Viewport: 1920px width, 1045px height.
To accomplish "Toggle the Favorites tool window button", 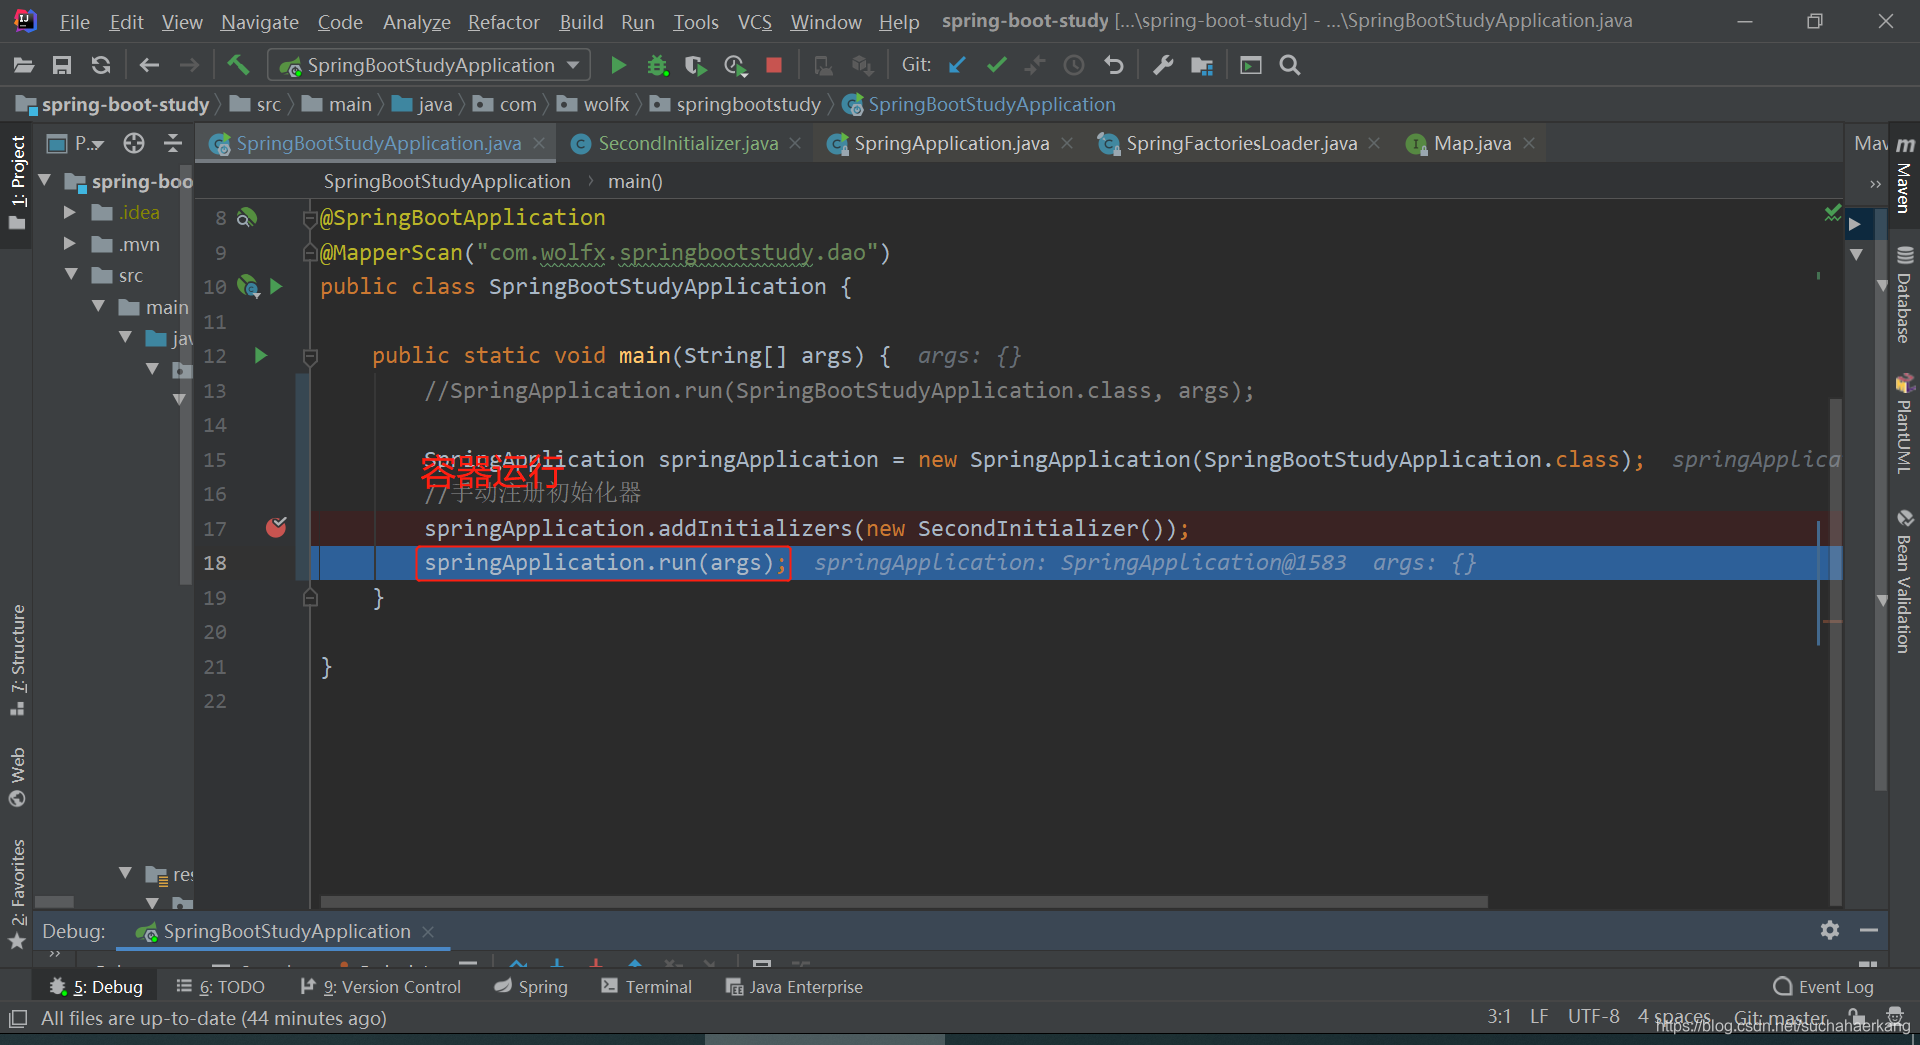I will tap(17, 893).
